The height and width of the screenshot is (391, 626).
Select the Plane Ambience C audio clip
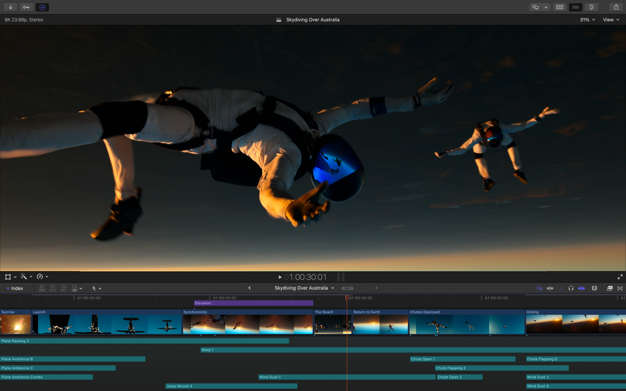(x=58, y=368)
